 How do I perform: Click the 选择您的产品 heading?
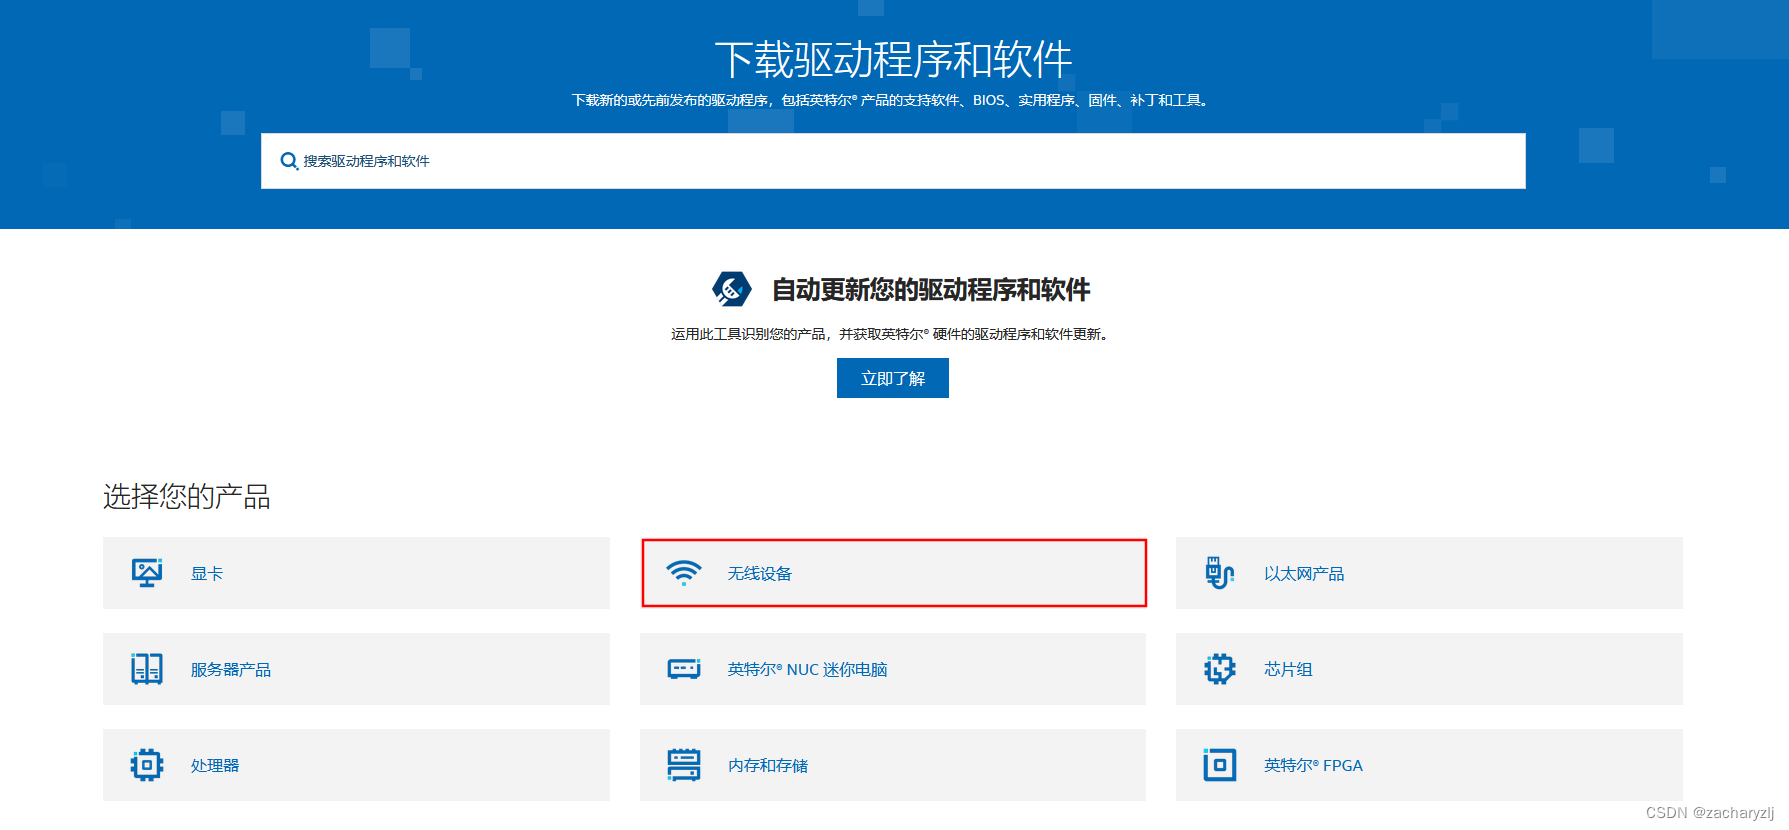[x=187, y=496]
